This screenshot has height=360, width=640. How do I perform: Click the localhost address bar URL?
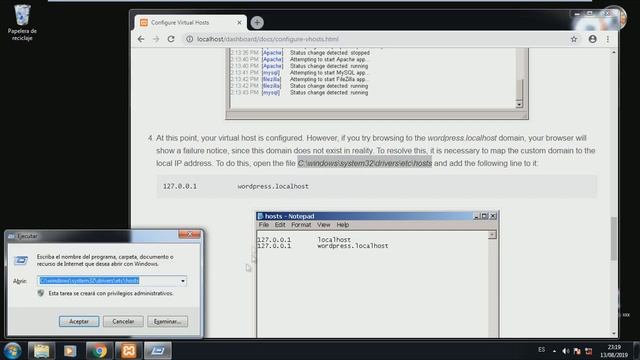(x=268, y=39)
